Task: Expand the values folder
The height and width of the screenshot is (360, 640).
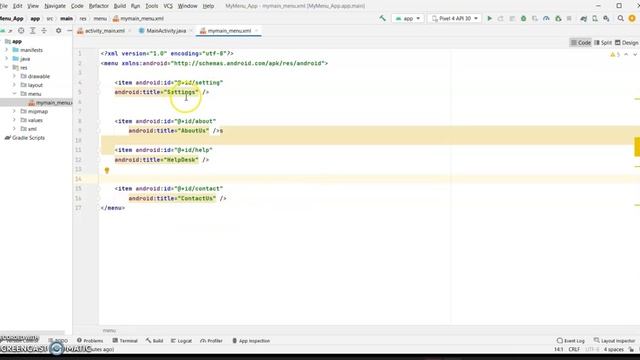Action: tap(14, 120)
